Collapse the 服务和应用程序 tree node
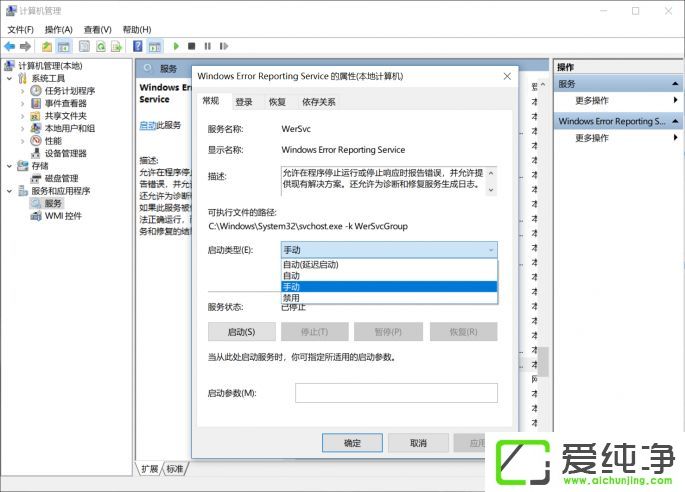The height and width of the screenshot is (492, 685). 10,191
